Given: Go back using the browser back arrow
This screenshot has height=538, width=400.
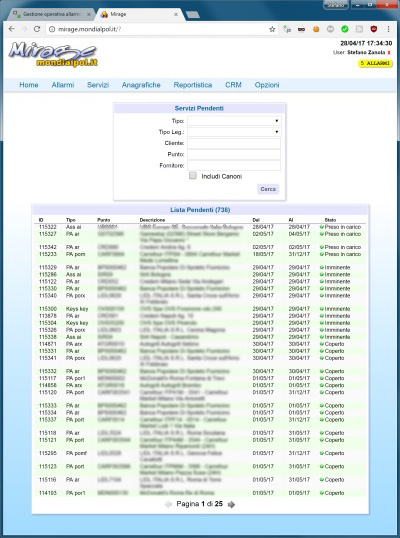Looking at the screenshot, I should pyautogui.click(x=12, y=29).
